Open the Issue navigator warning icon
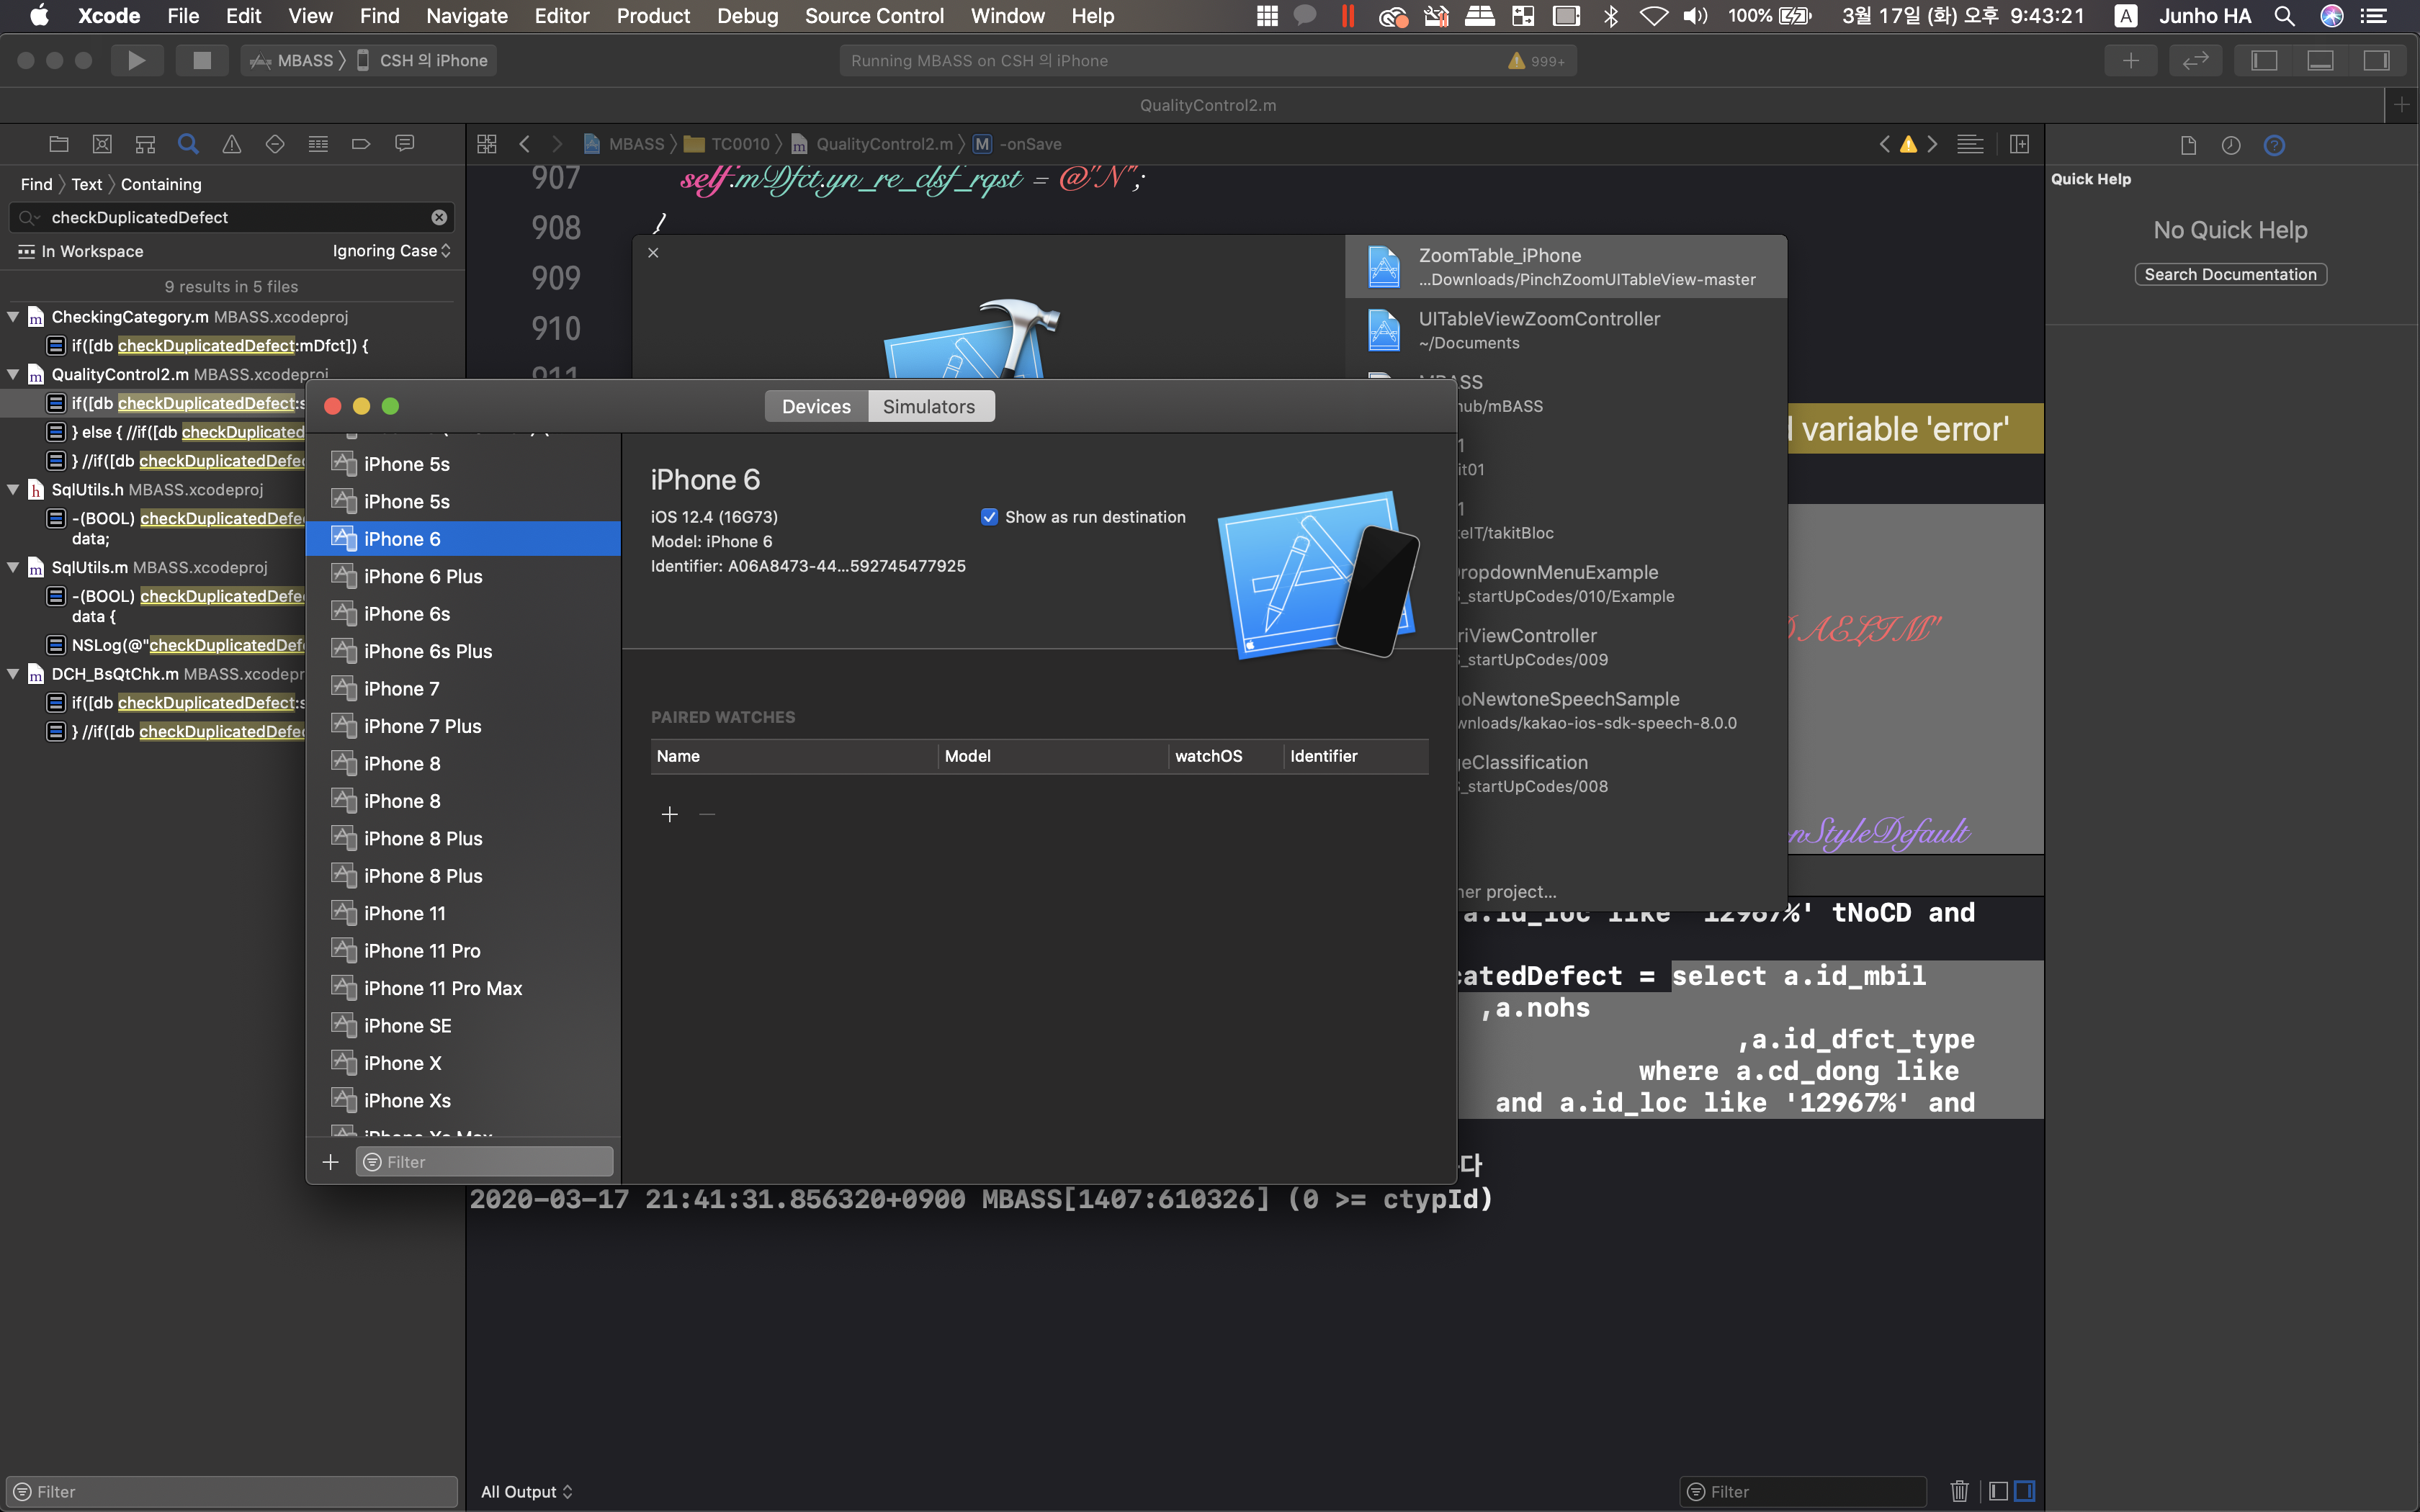2420x1512 pixels. coord(231,144)
